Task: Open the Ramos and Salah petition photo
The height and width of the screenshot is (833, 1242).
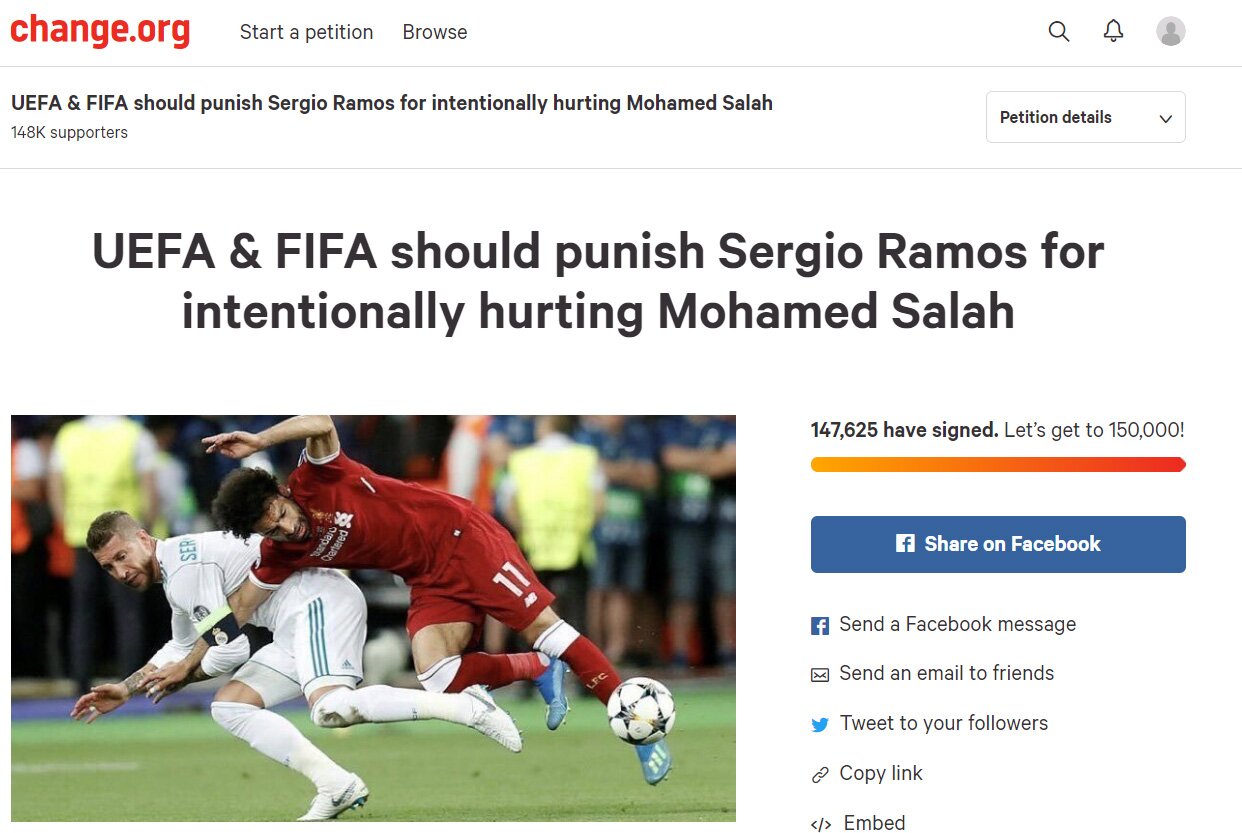Action: (373, 618)
